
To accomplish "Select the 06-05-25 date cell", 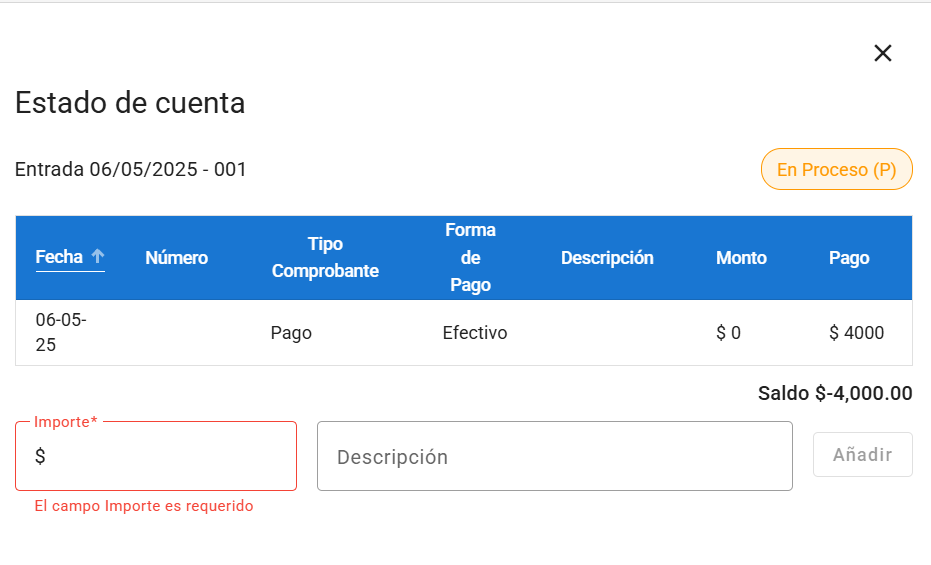I will [x=61, y=332].
